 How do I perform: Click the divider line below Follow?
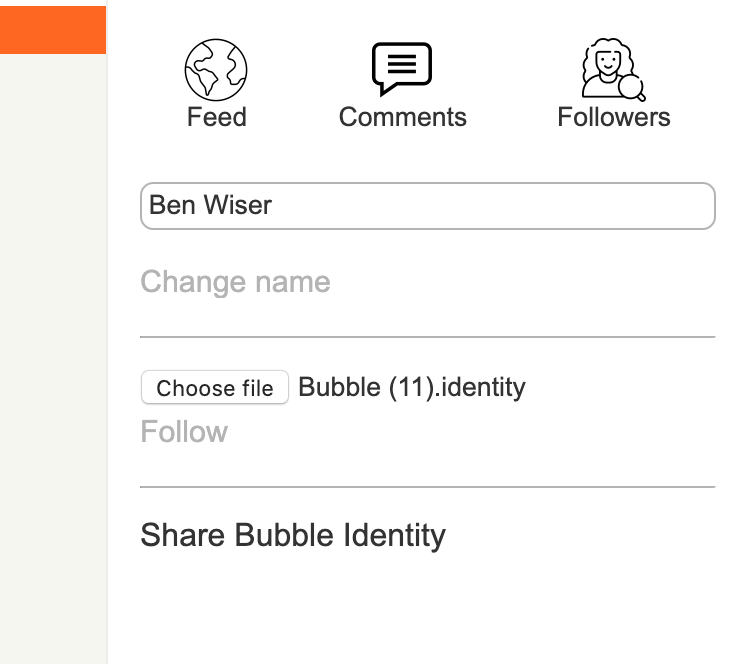[x=427, y=487]
